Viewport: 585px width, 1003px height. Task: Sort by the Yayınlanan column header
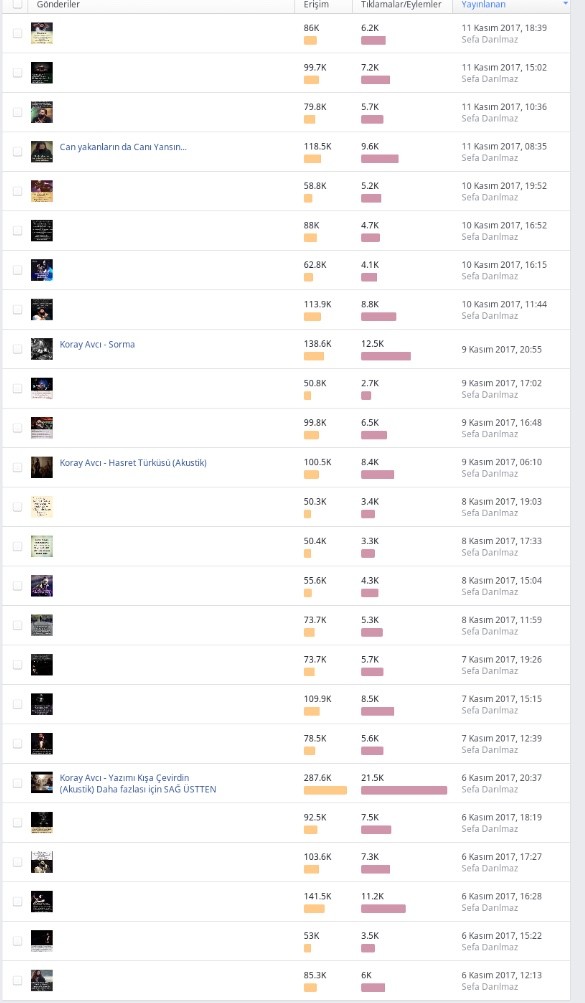click(483, 4)
